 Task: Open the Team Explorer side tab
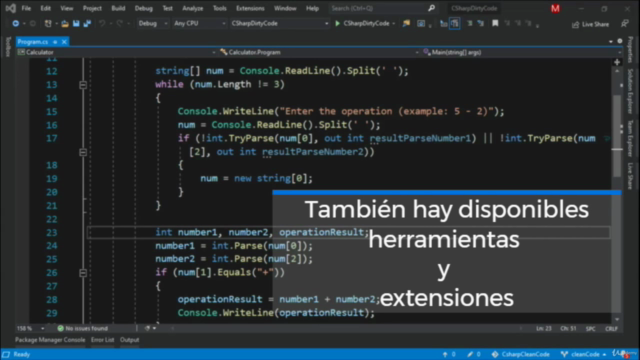click(630, 138)
